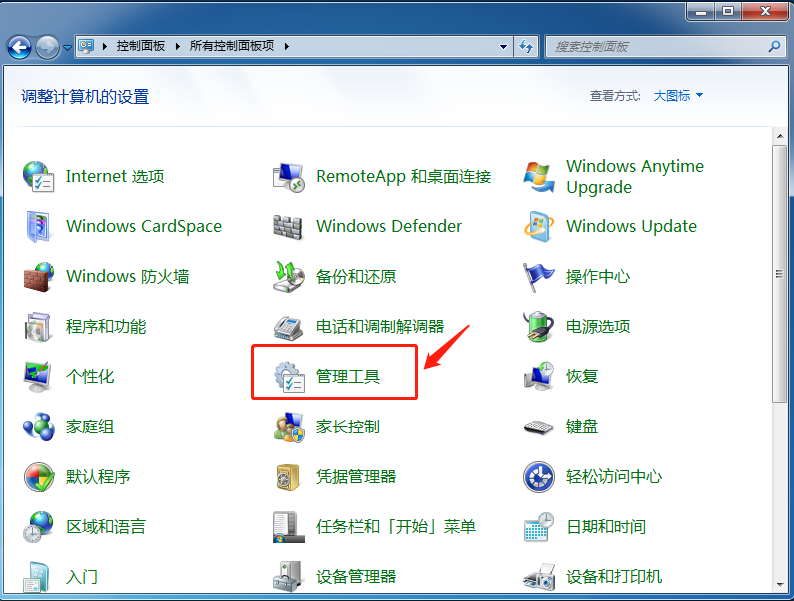Viewport: 794px width, 601px height.
Task: Click into the 搜索控制面板 search box
Action: tap(658, 46)
